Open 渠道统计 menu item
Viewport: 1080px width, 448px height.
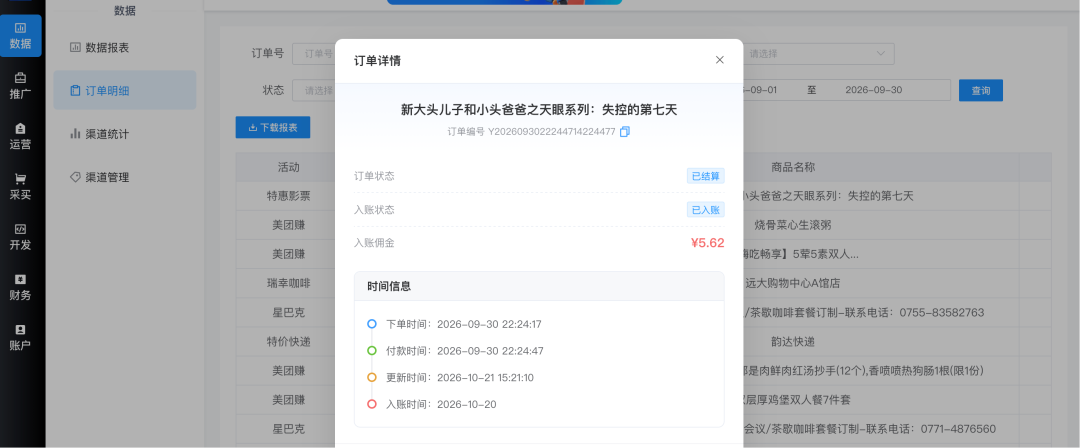point(125,134)
